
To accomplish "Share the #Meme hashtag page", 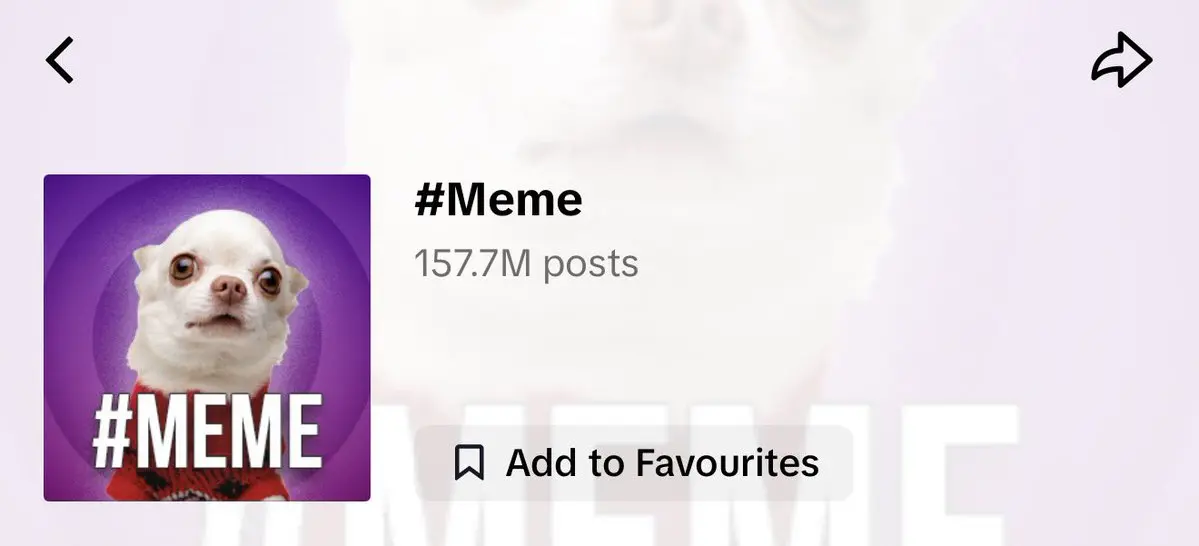I will pos(1121,60).
